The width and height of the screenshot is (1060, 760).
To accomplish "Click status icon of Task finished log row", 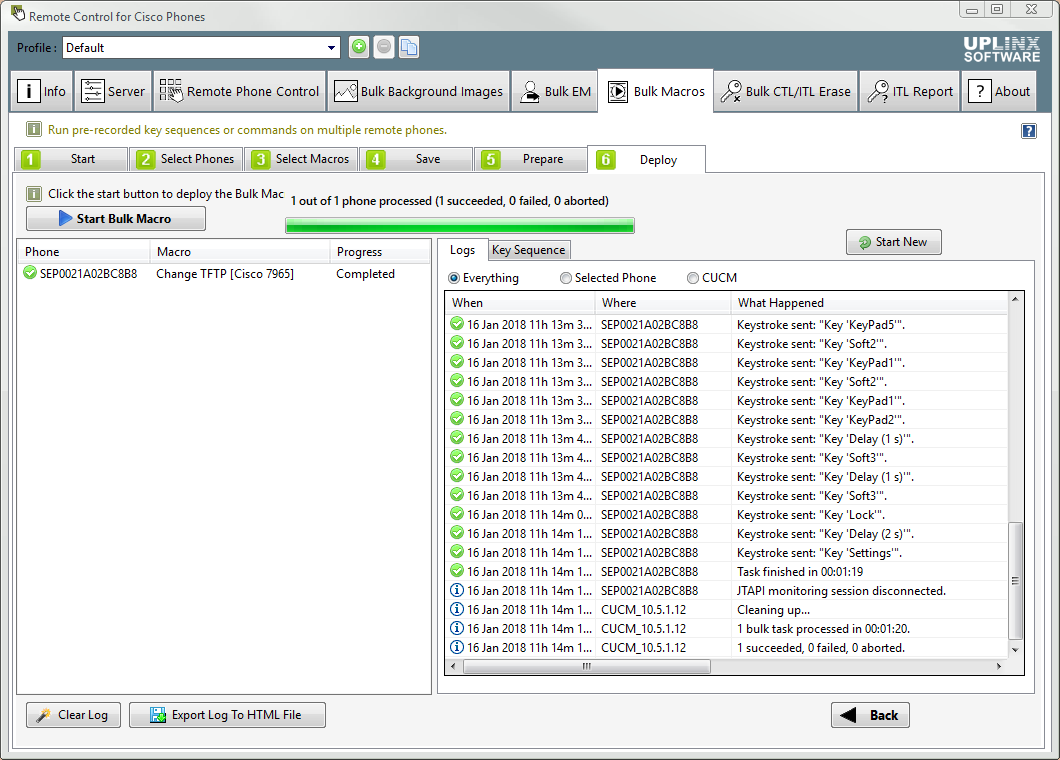I will [x=457, y=571].
